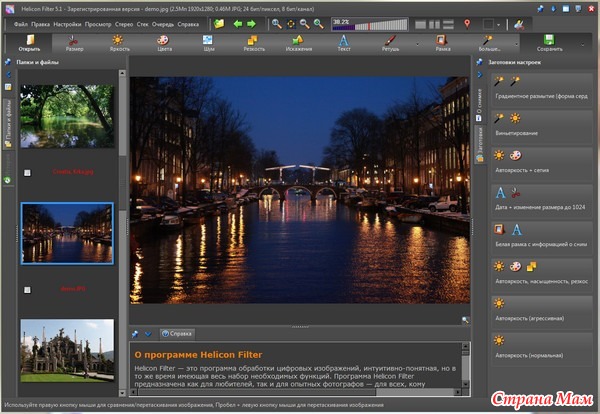Click the Открыть (Open) button
The image size is (600, 414).
(29, 43)
